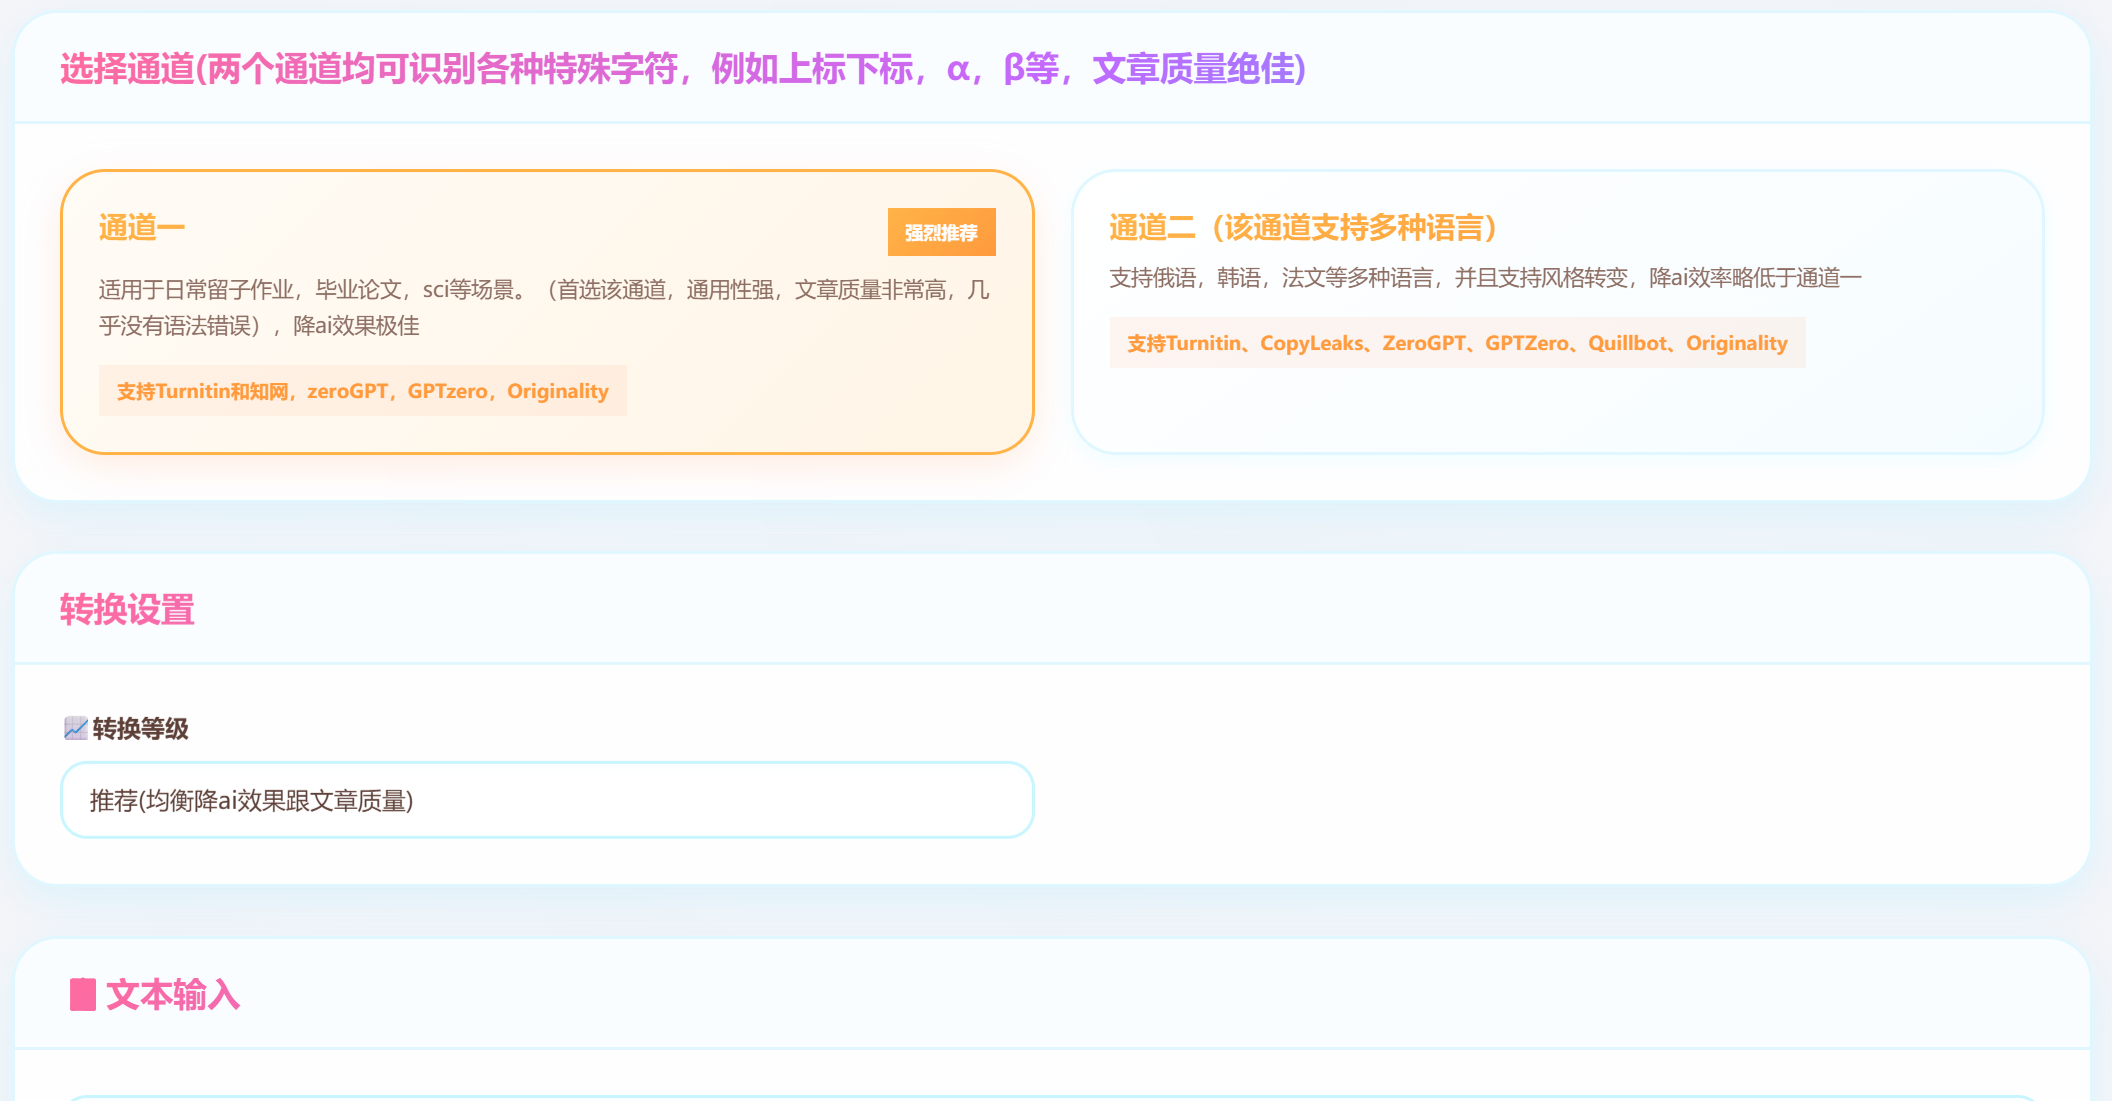
Task: Select the 通道一 channel card
Action: [x=547, y=312]
